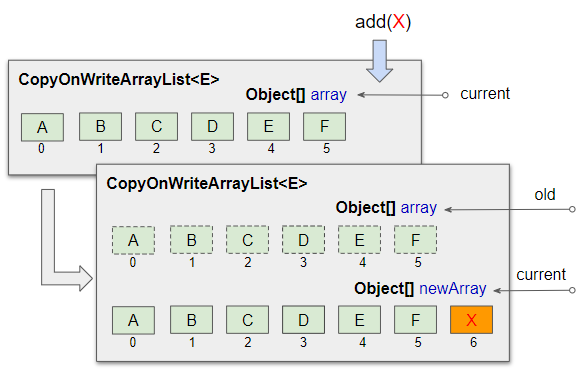
Task: Click element B in the newArray row
Action: tap(191, 320)
